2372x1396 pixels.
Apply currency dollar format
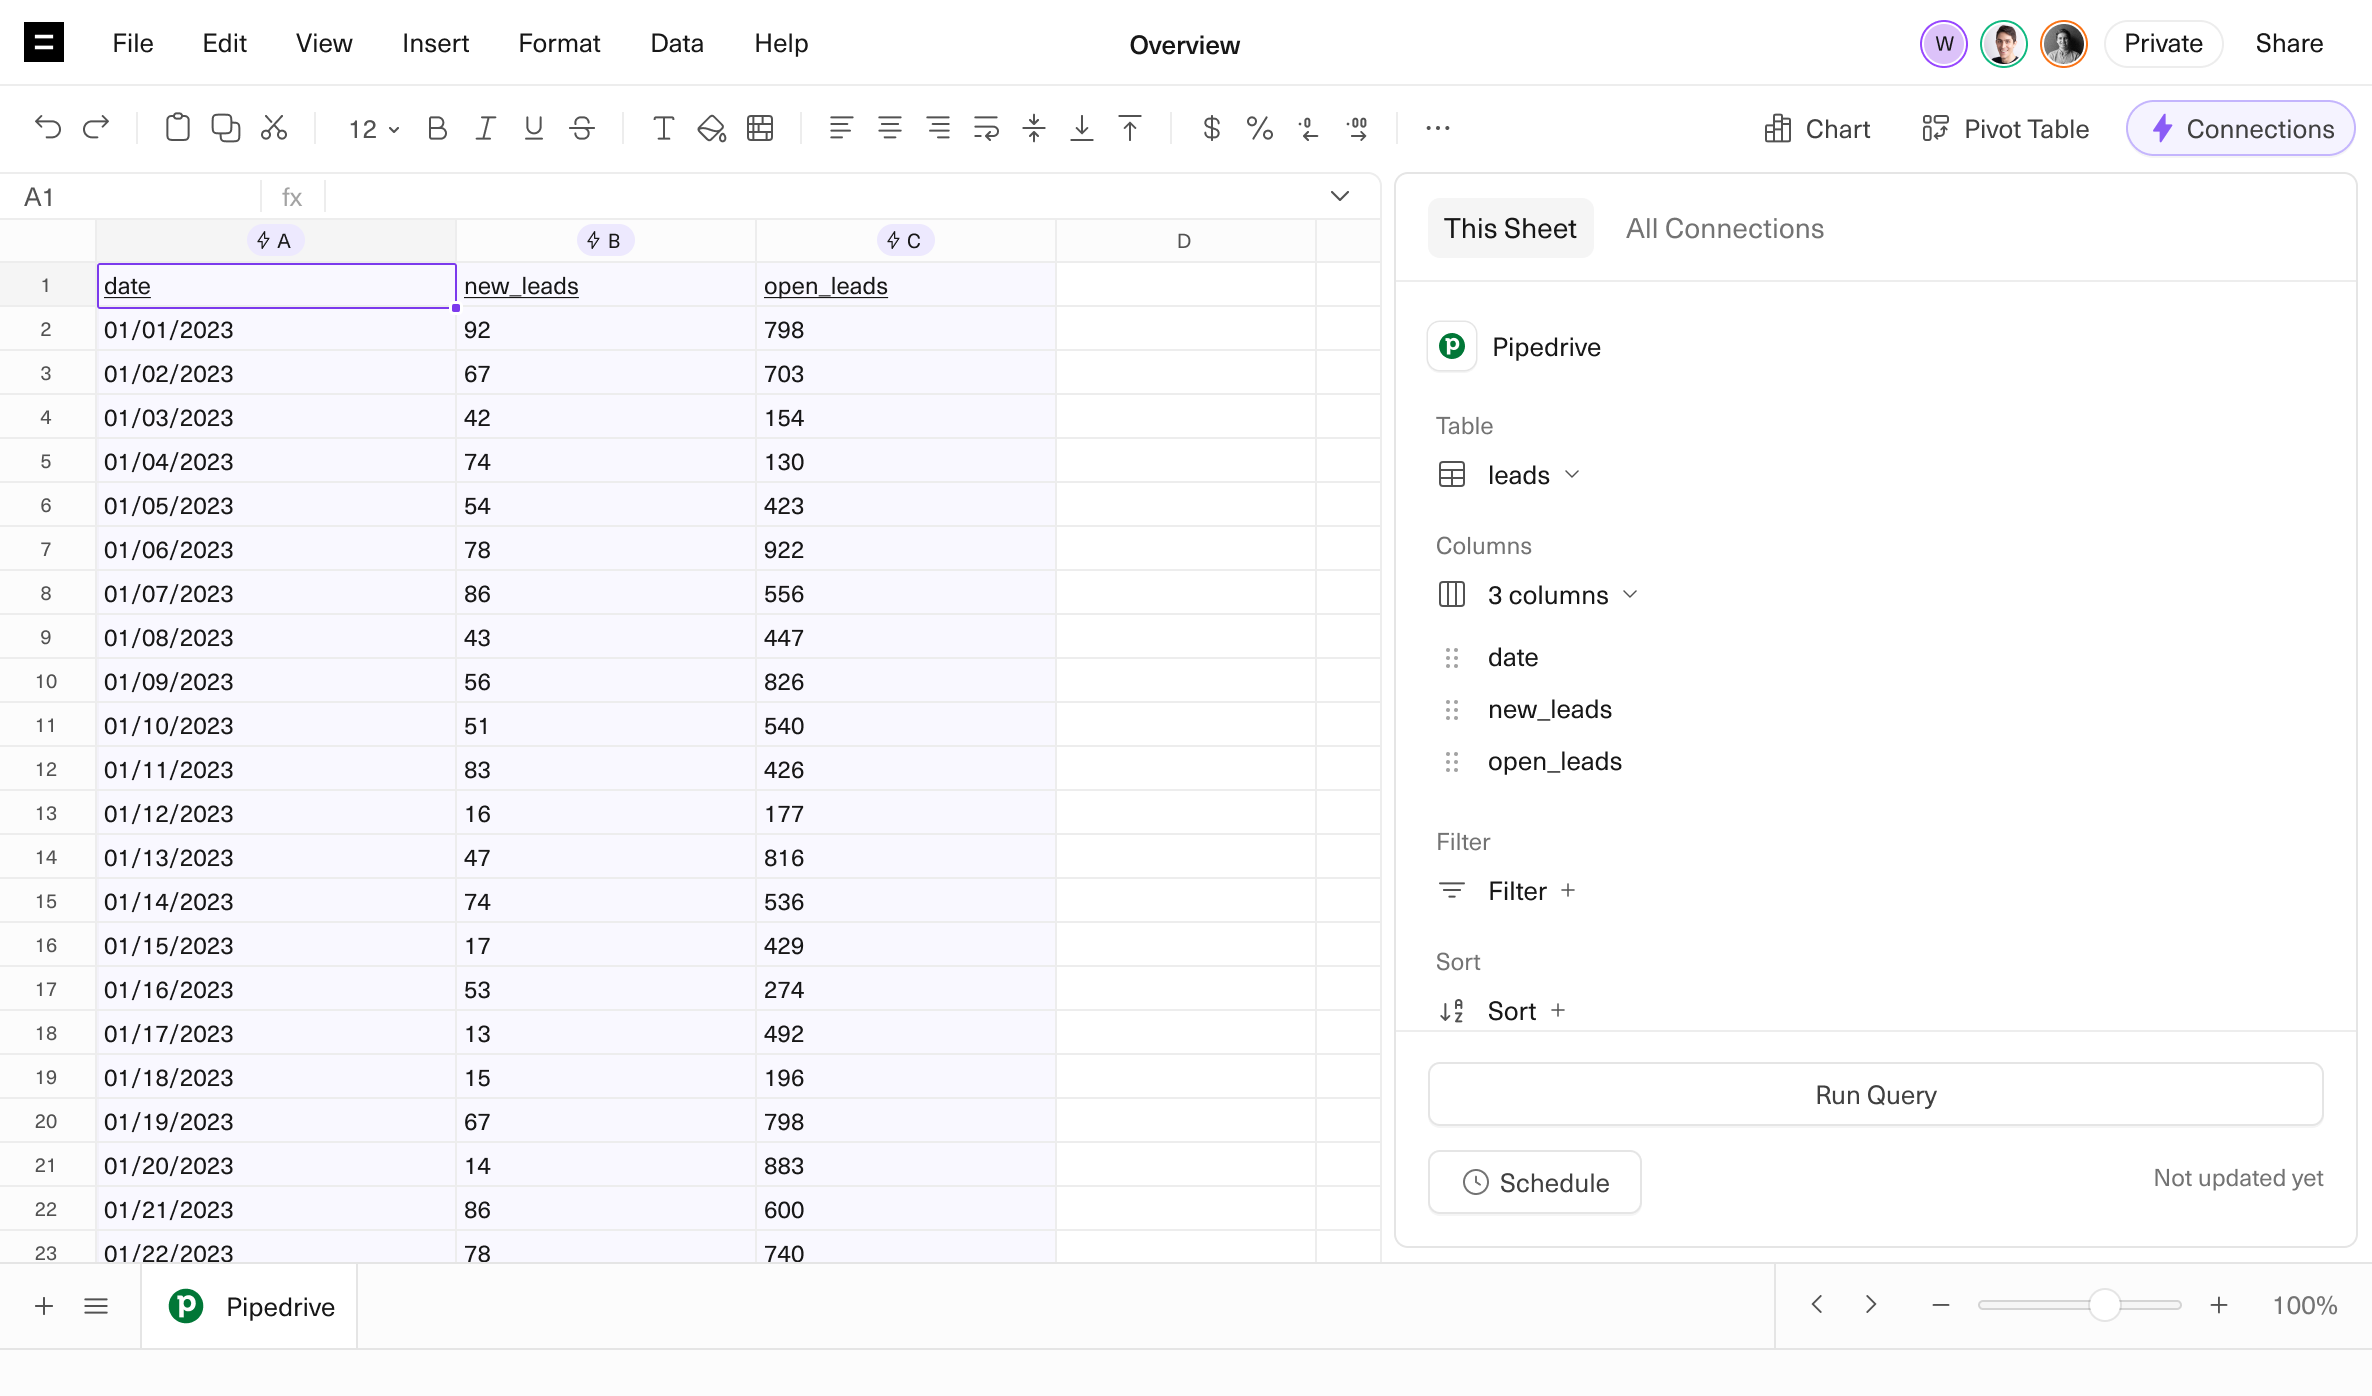tap(1211, 128)
